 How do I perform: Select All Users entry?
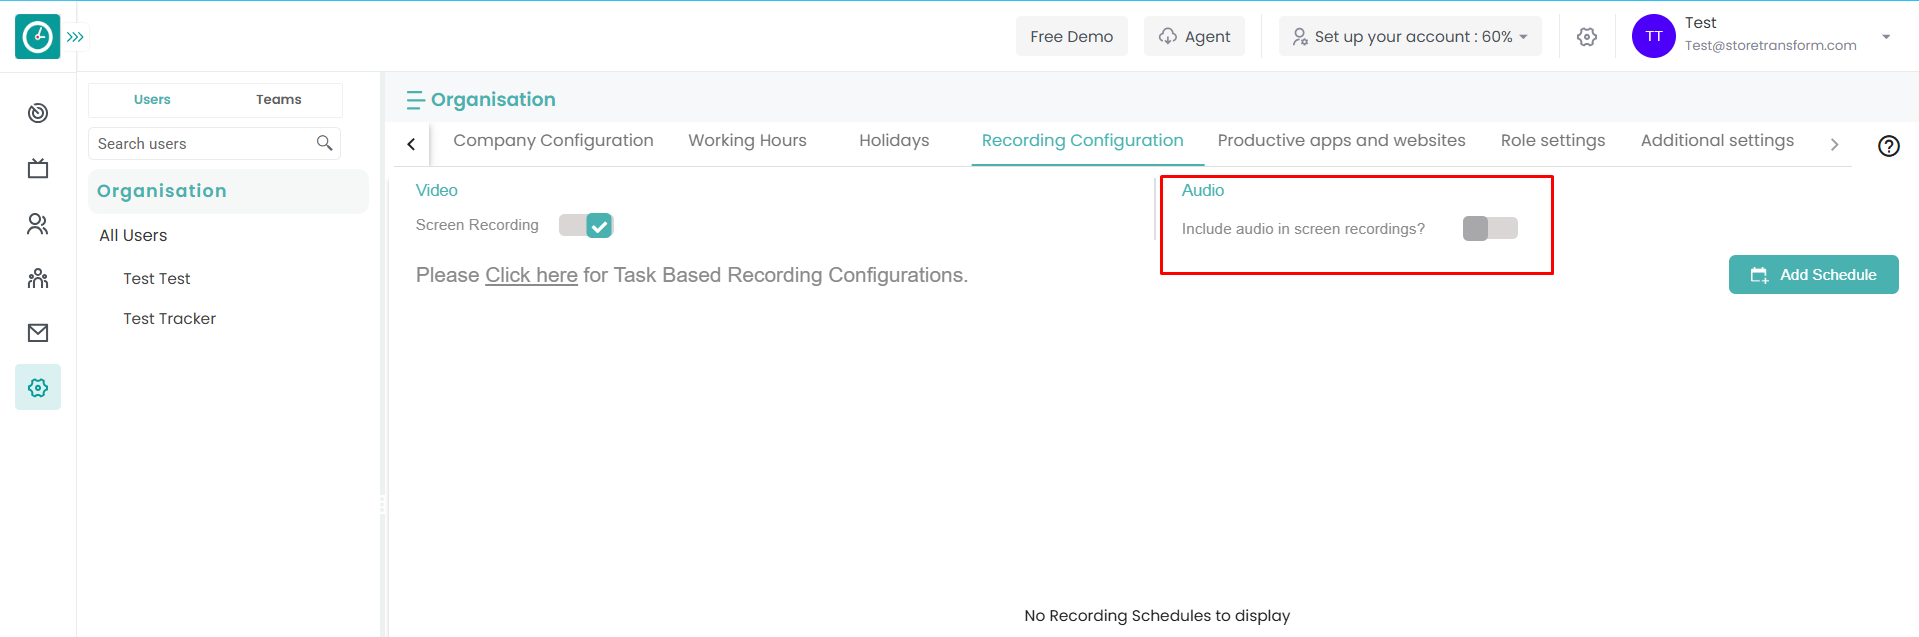click(x=133, y=235)
